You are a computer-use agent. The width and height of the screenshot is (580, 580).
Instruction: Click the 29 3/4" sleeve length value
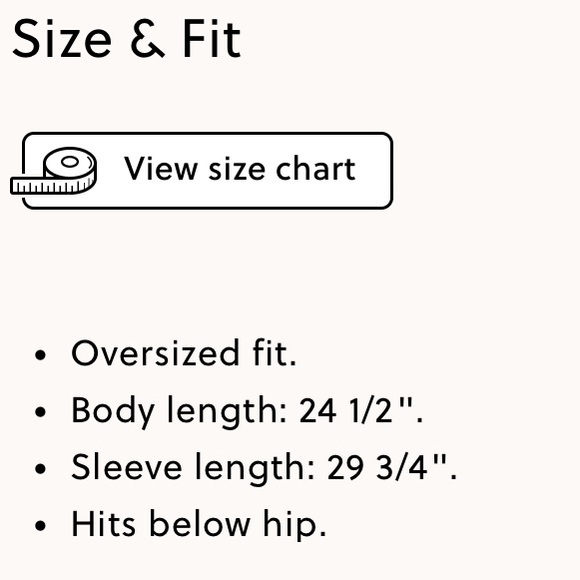point(392,467)
